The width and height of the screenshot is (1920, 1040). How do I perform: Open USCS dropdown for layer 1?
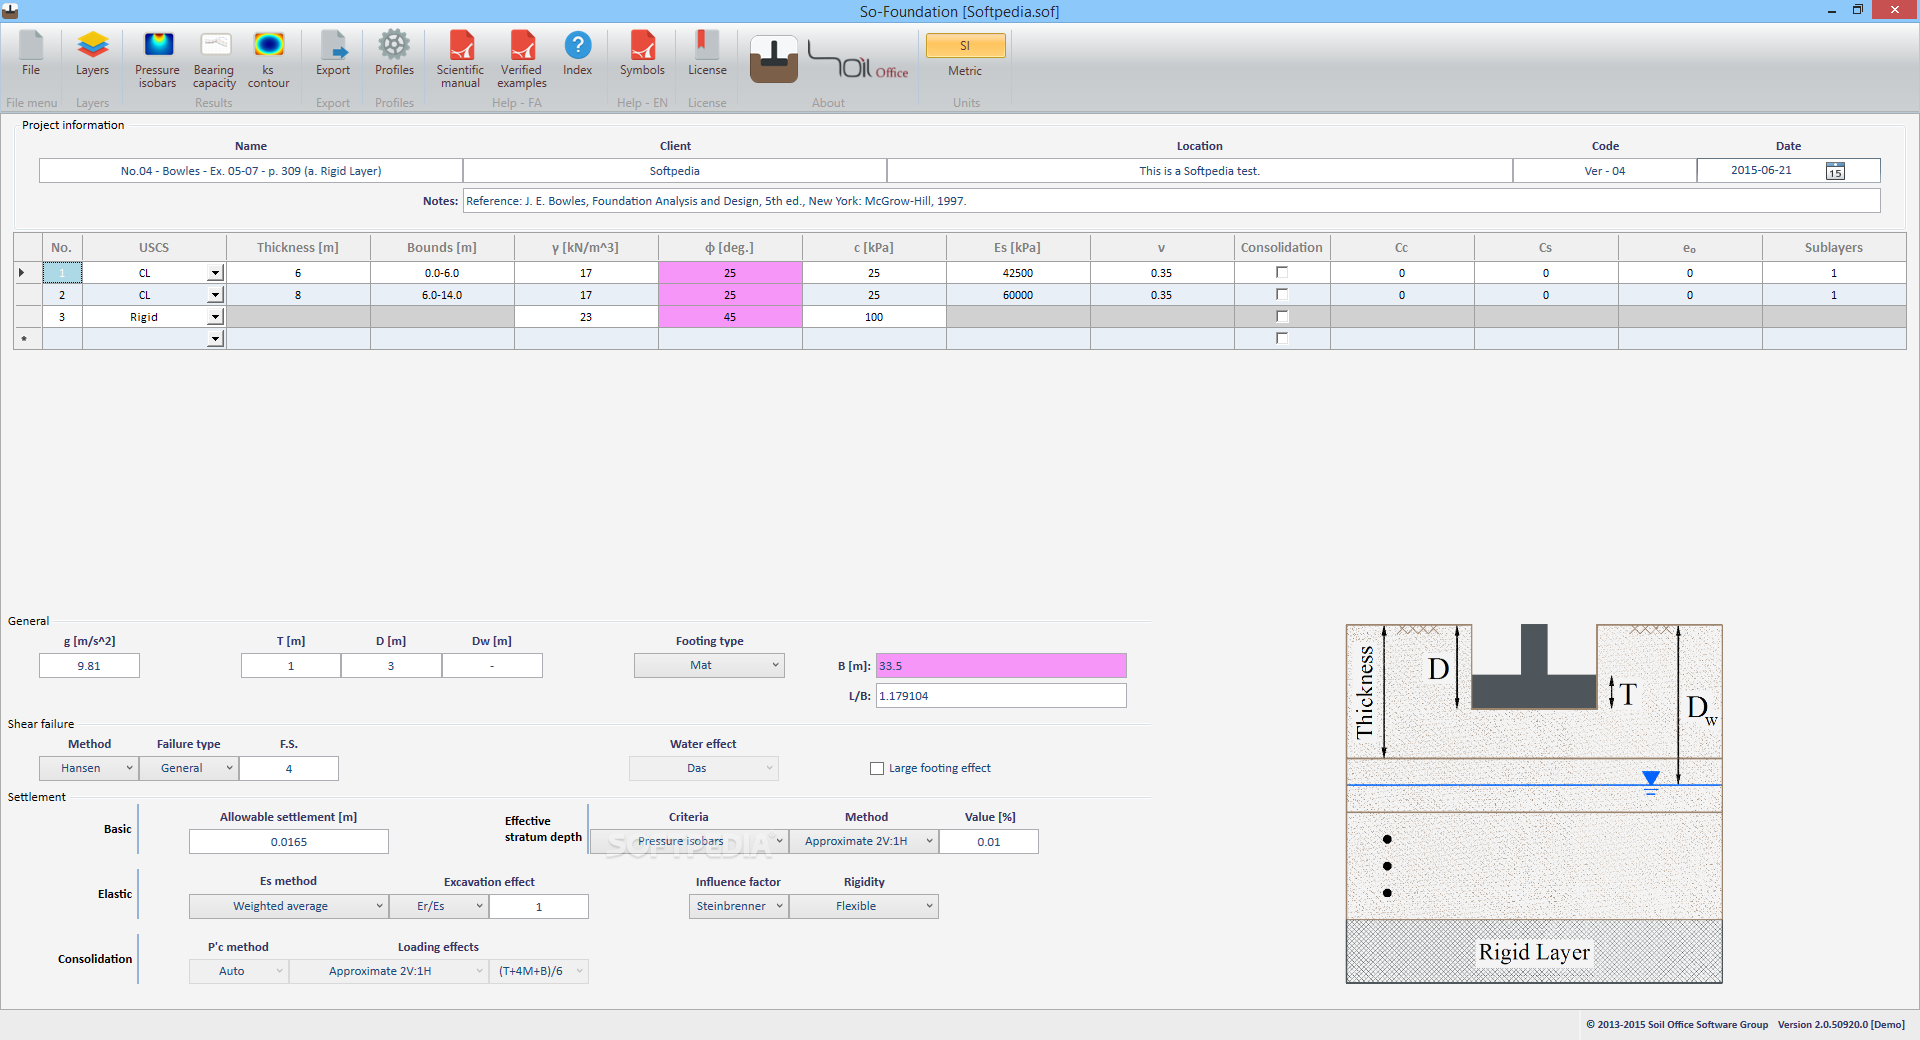(215, 273)
